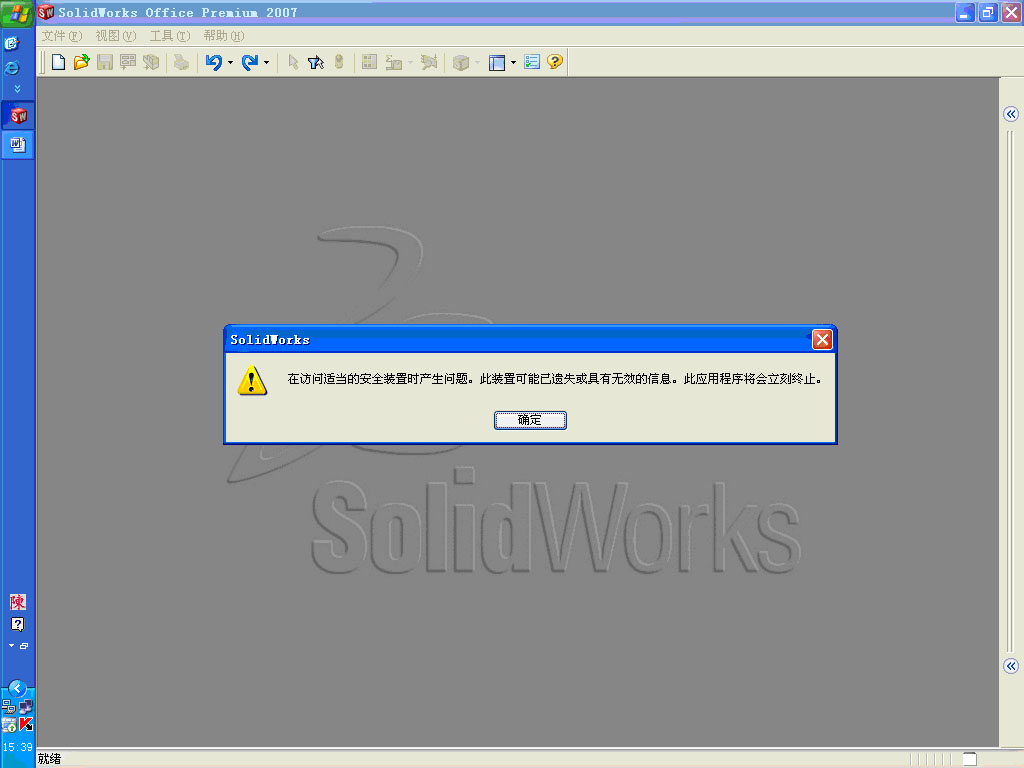Open the 工具(T) menu
Image resolution: width=1024 pixels, height=768 pixels.
pos(170,36)
